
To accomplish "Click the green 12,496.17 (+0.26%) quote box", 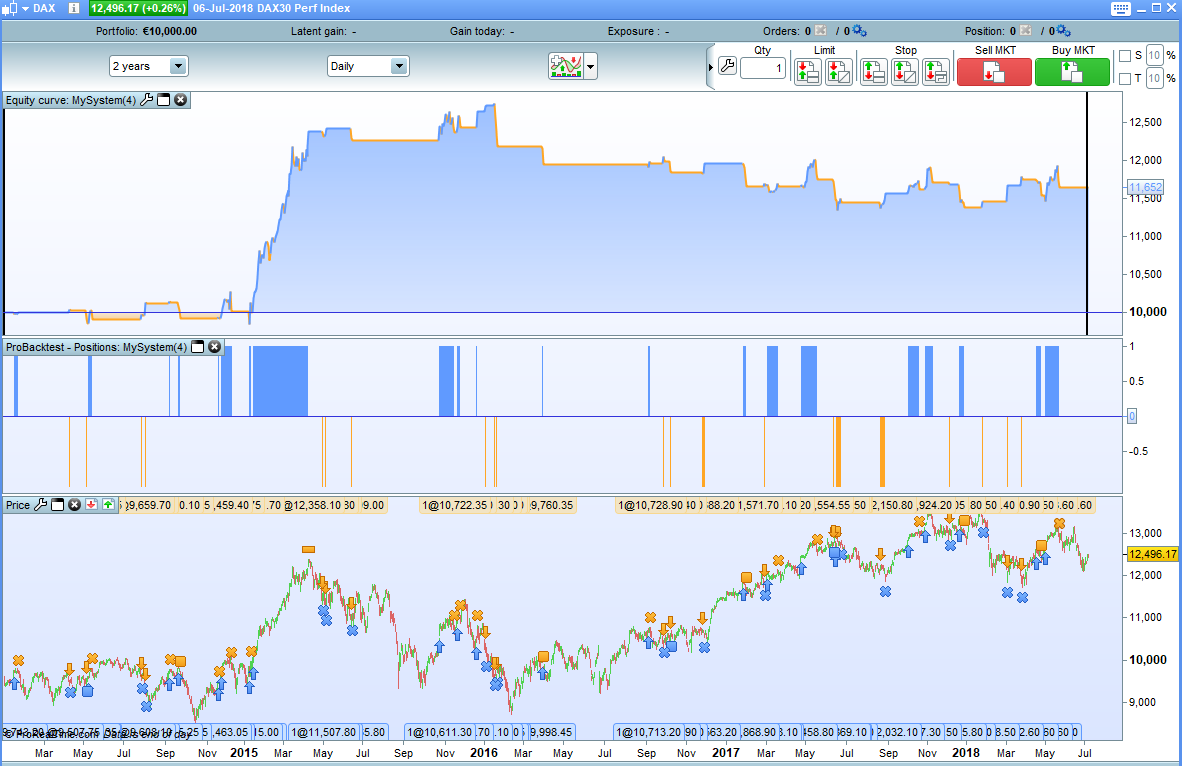I will coord(138,8).
